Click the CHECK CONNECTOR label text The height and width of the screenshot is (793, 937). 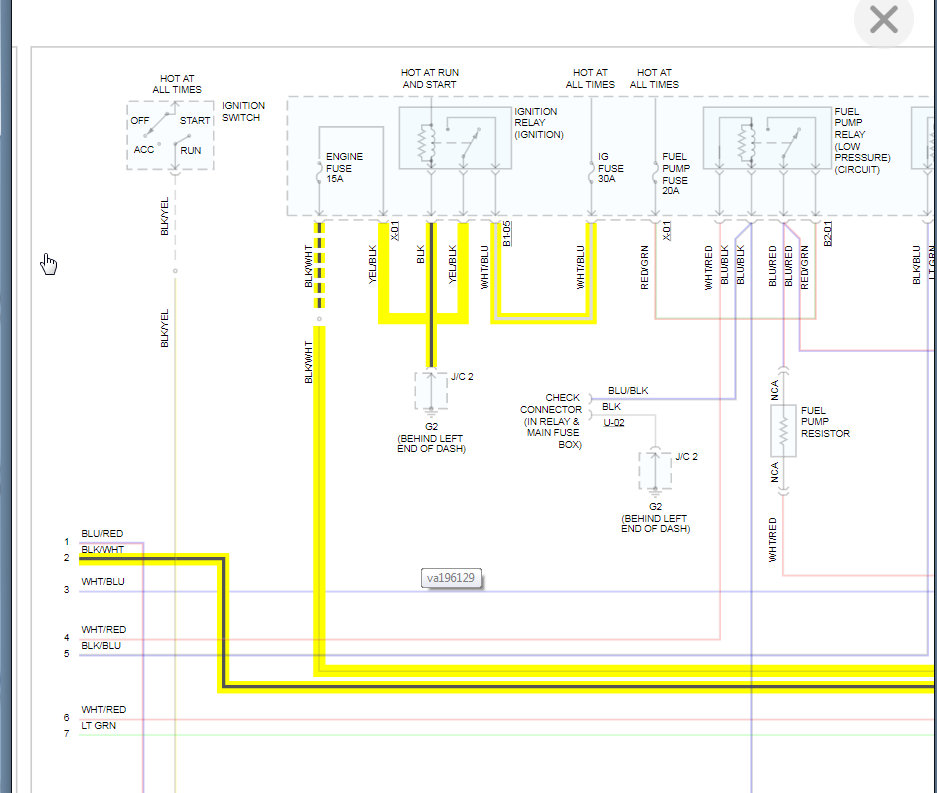(551, 421)
